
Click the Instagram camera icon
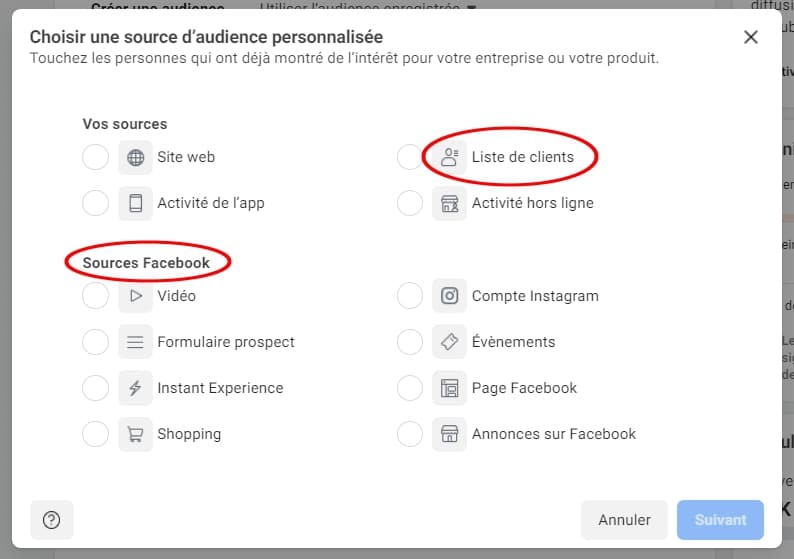450,296
